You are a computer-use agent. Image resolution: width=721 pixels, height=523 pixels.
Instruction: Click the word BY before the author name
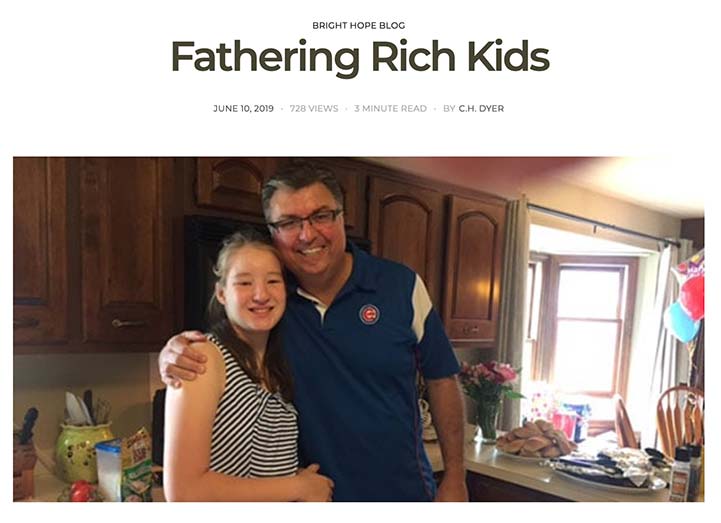[449, 109]
